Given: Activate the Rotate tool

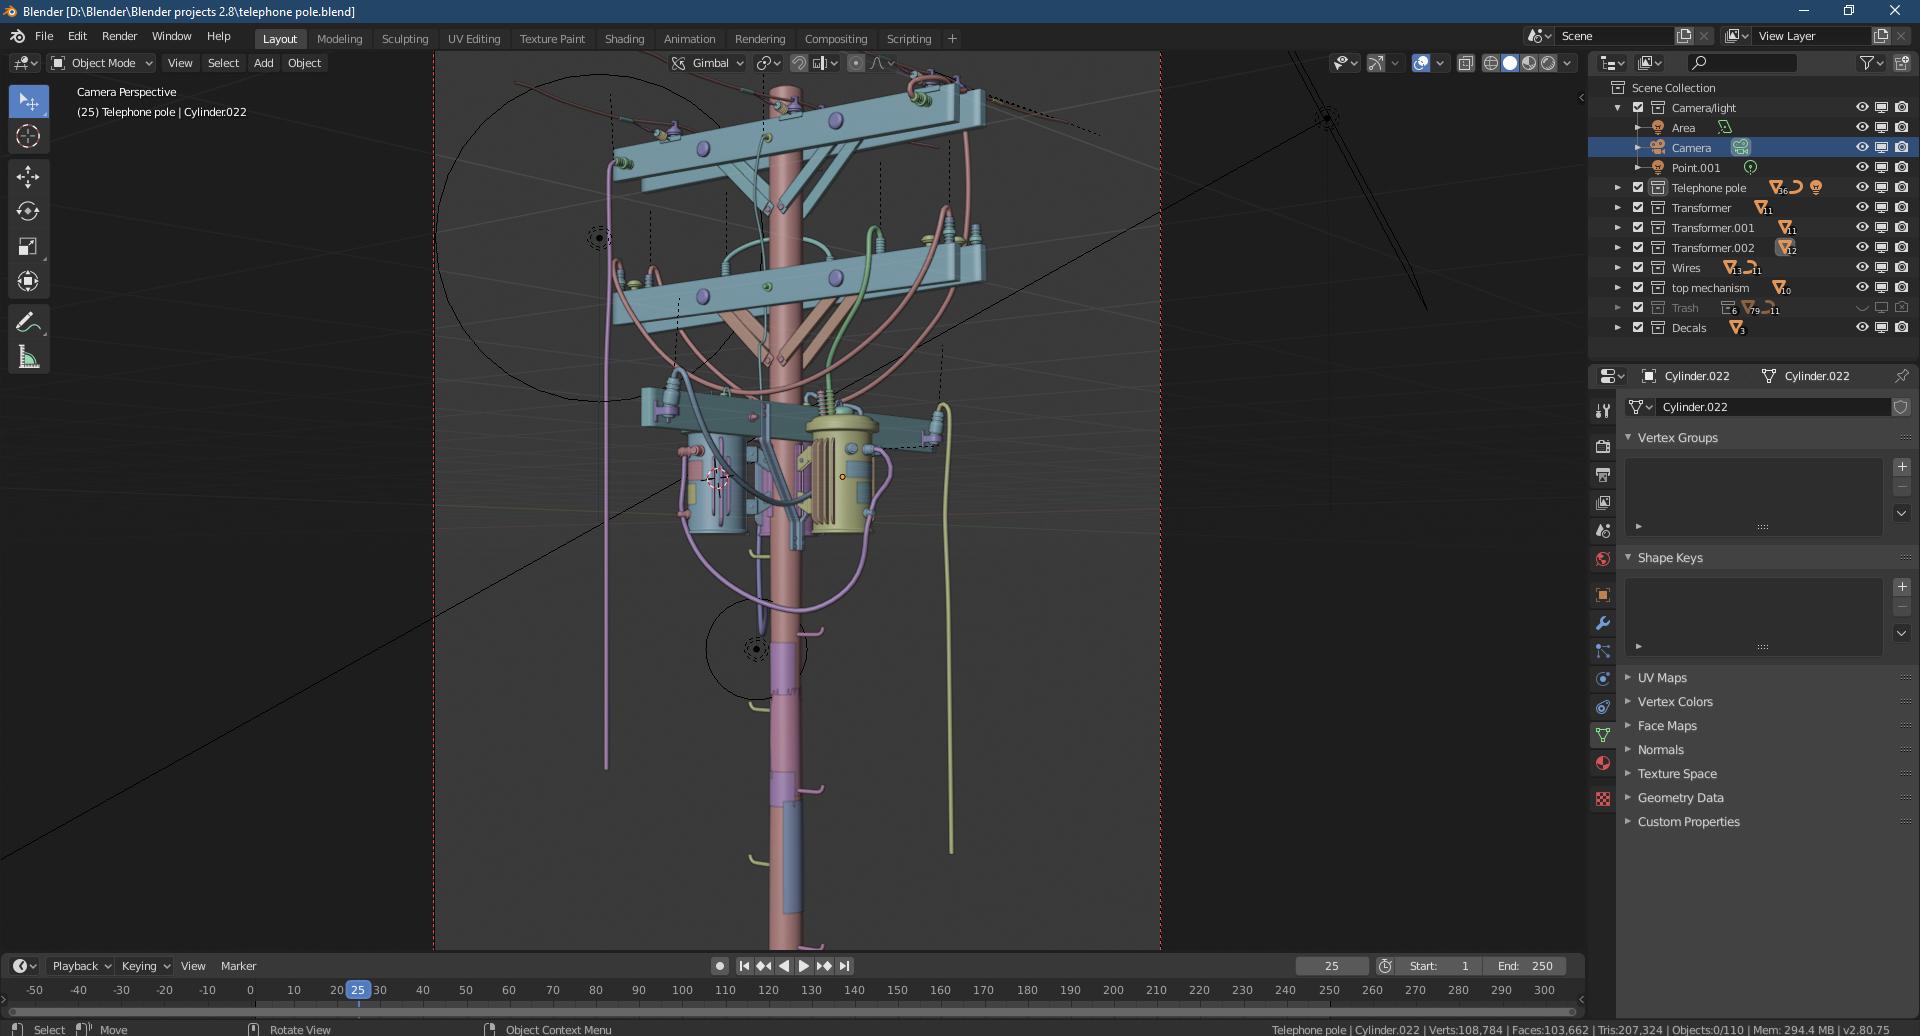Looking at the screenshot, I should click(28, 212).
